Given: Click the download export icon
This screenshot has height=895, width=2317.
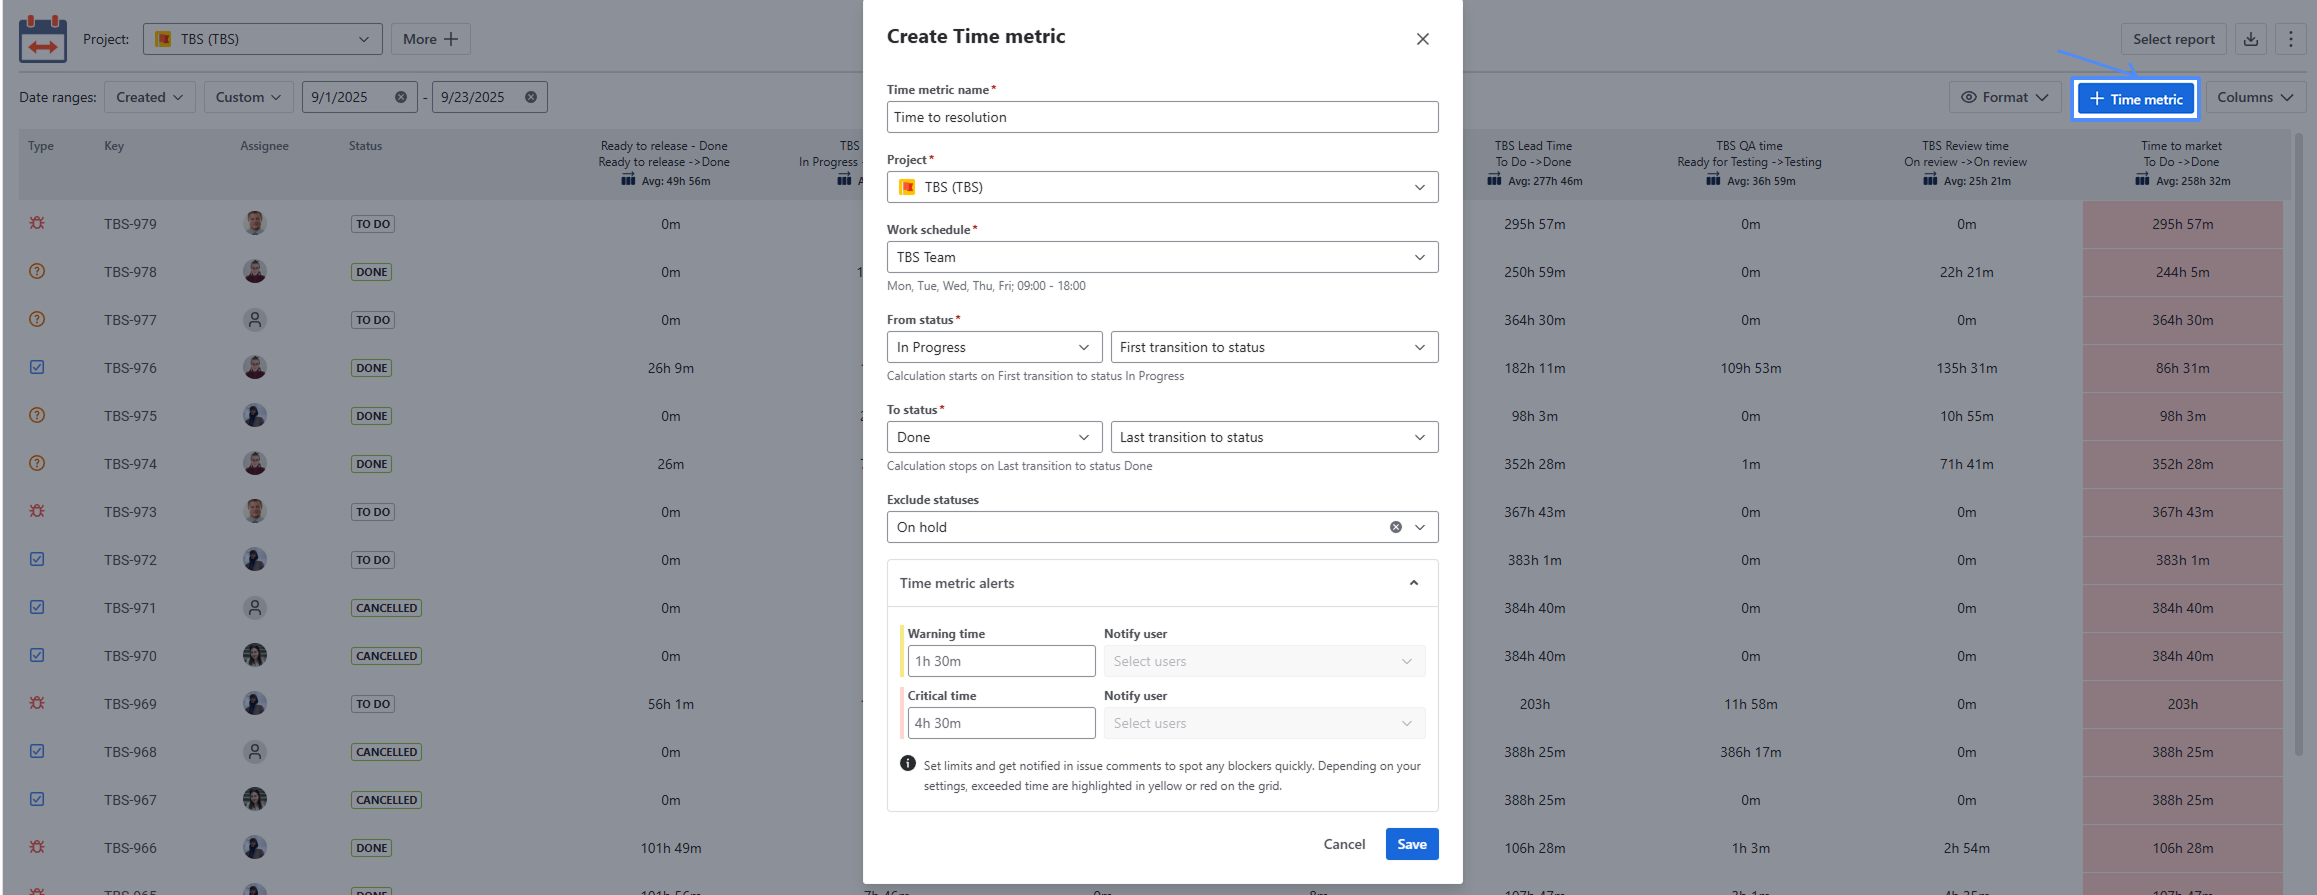Looking at the screenshot, I should tap(2250, 39).
